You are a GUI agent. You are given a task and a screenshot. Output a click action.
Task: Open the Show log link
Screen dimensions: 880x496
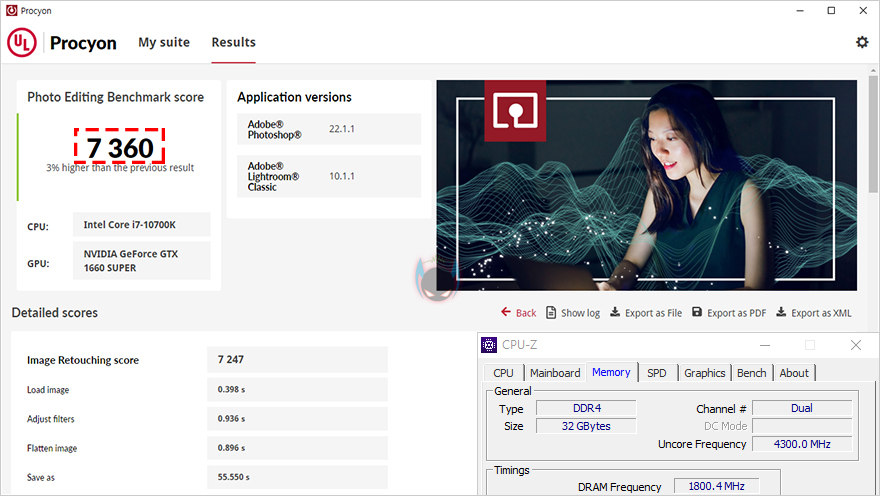tap(580, 313)
